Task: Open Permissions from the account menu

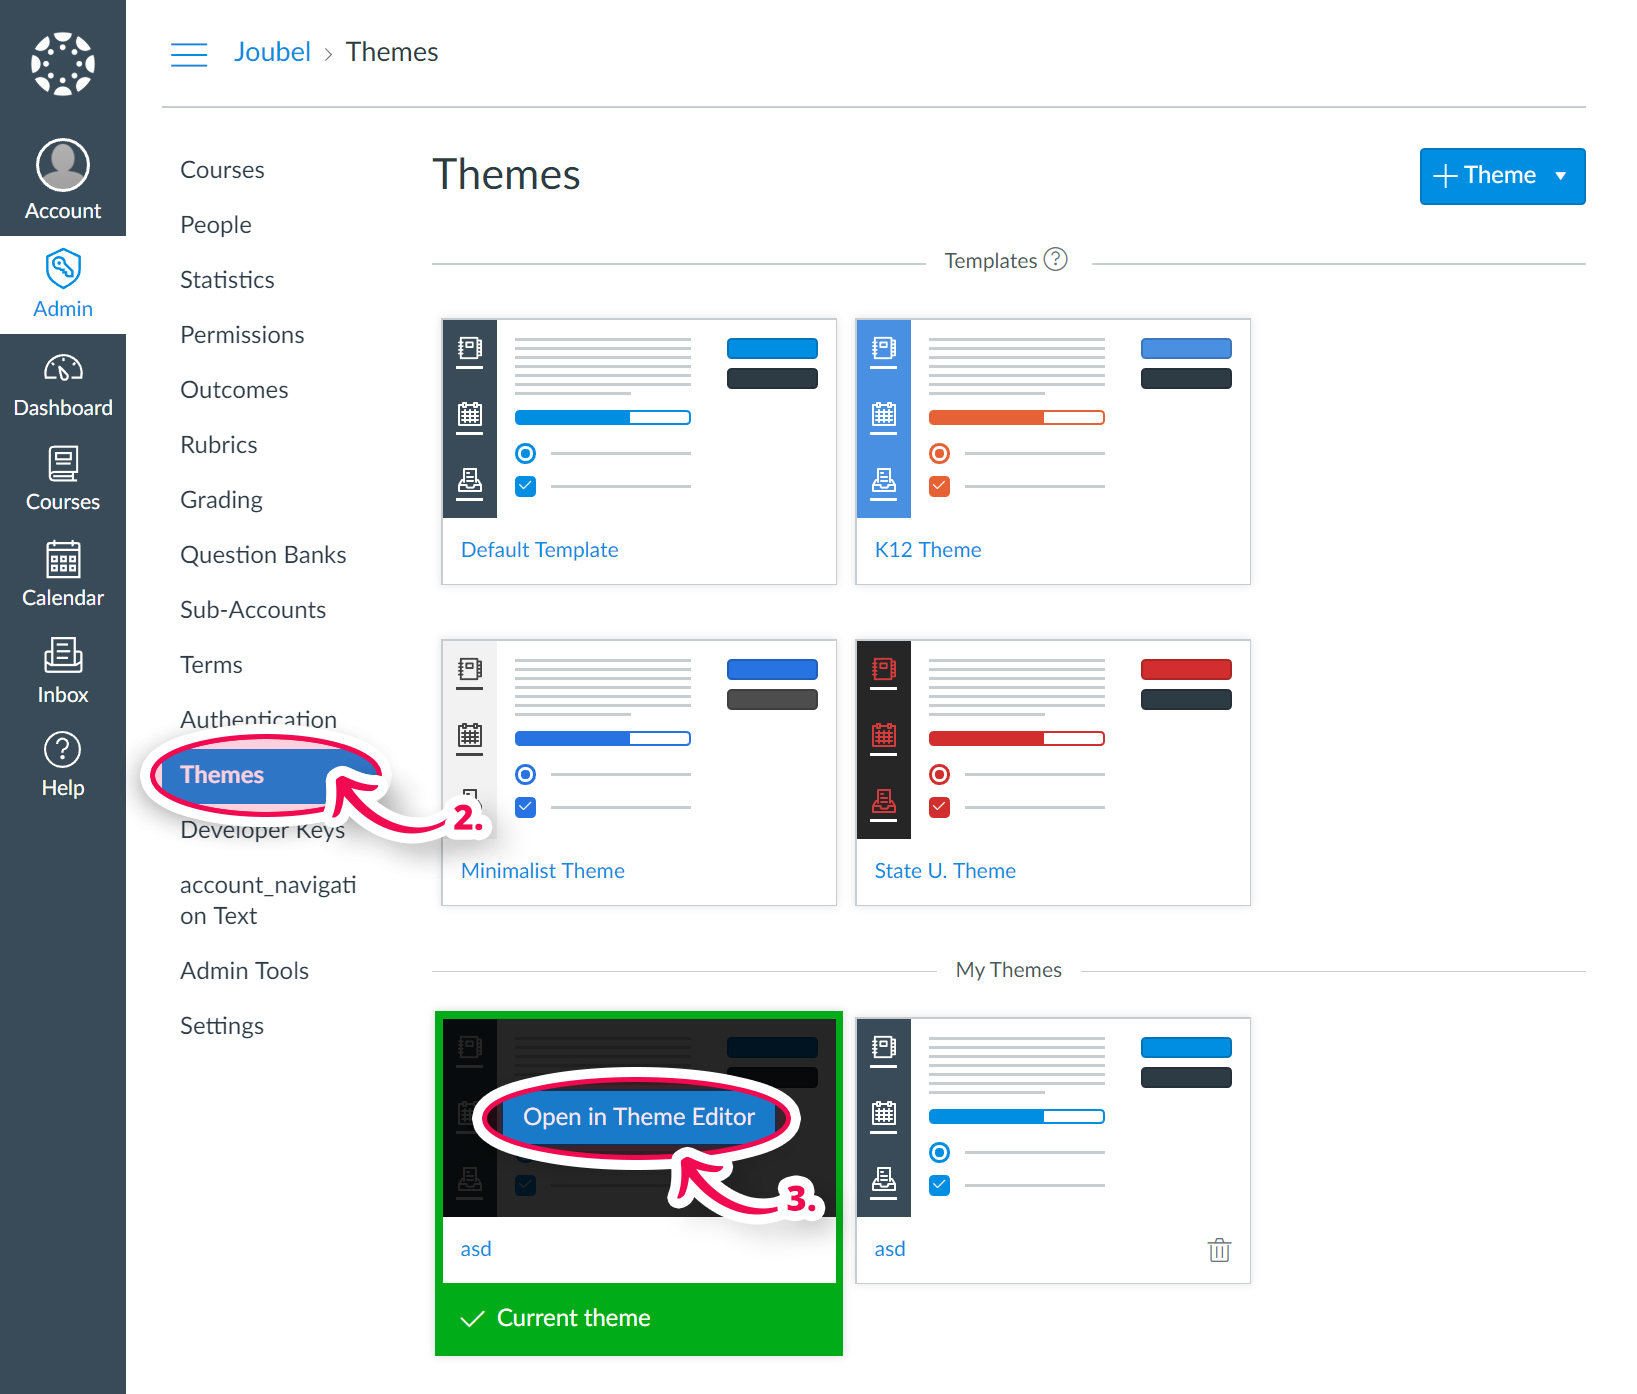Action: (x=242, y=335)
